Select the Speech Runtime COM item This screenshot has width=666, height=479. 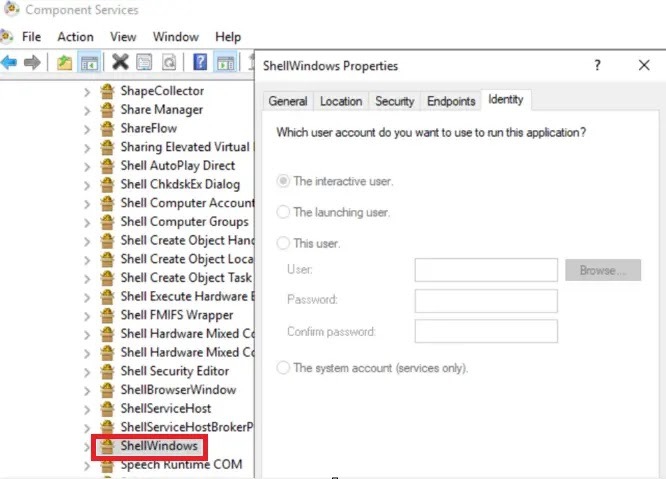[x=181, y=465]
